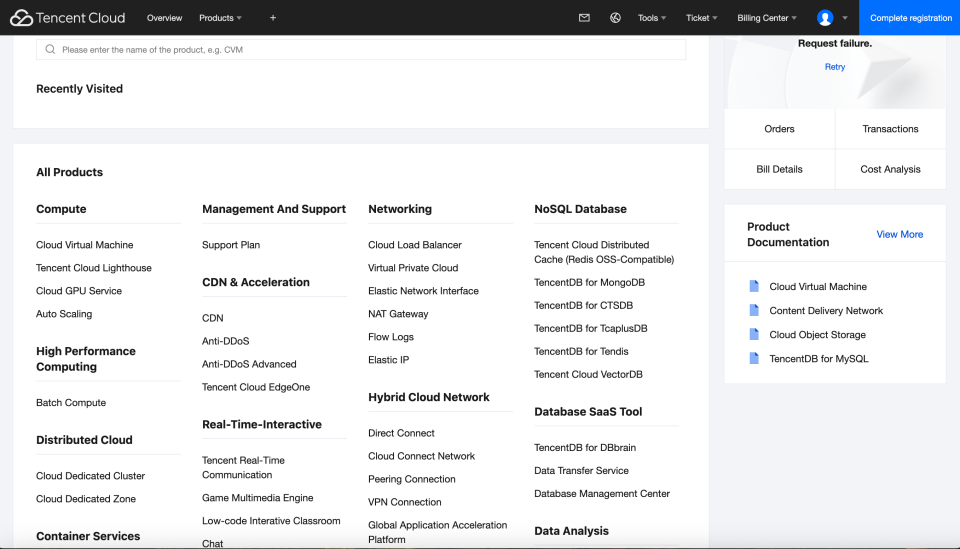Click the document icon beside Cloud Virtual Machine

tap(754, 286)
